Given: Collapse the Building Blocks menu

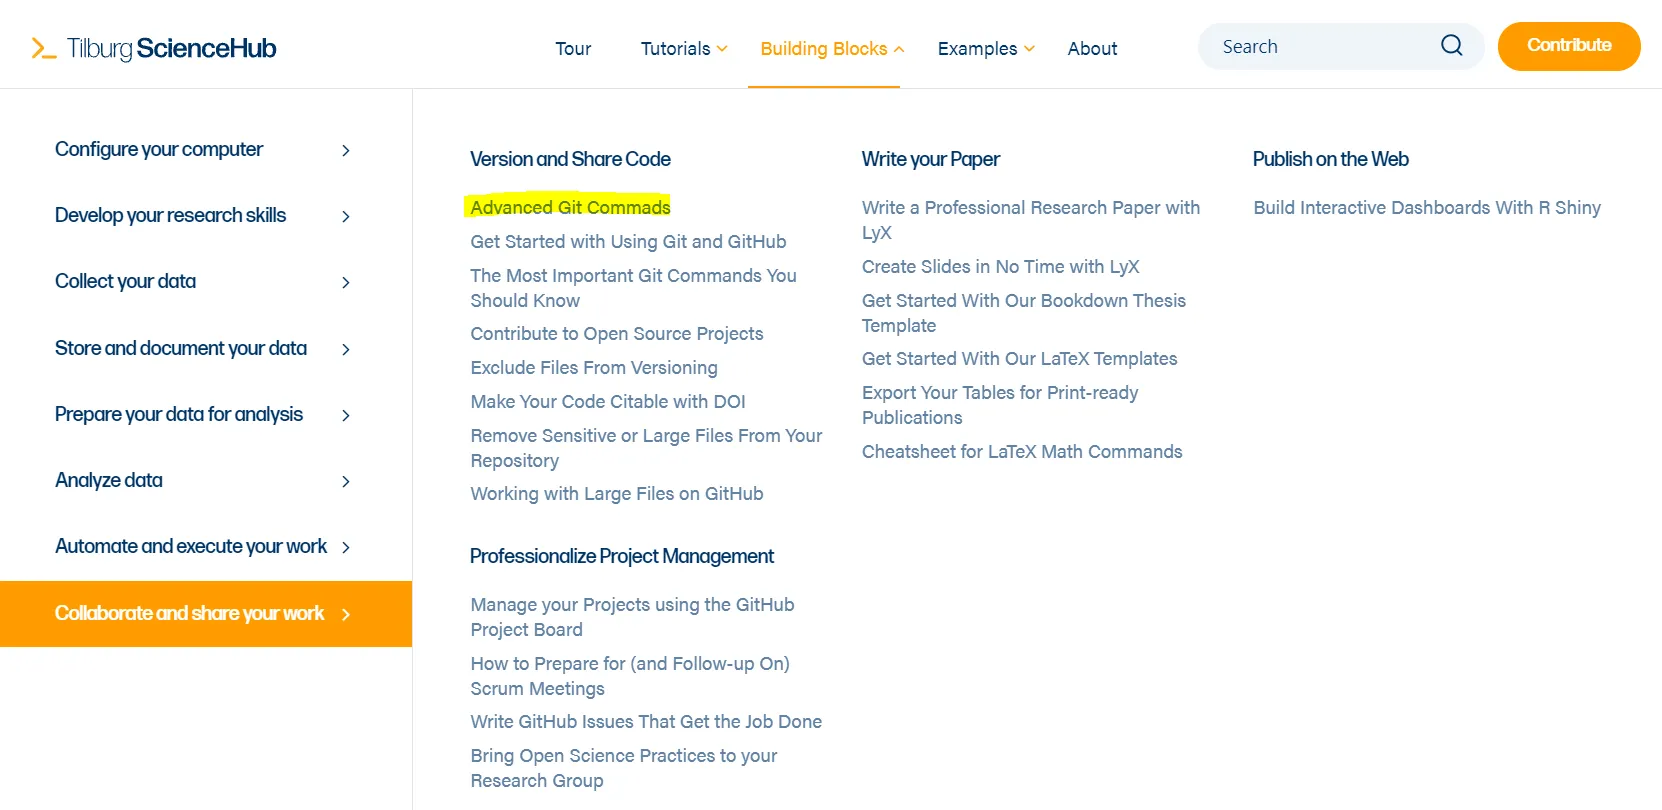Looking at the screenshot, I should coord(831,49).
